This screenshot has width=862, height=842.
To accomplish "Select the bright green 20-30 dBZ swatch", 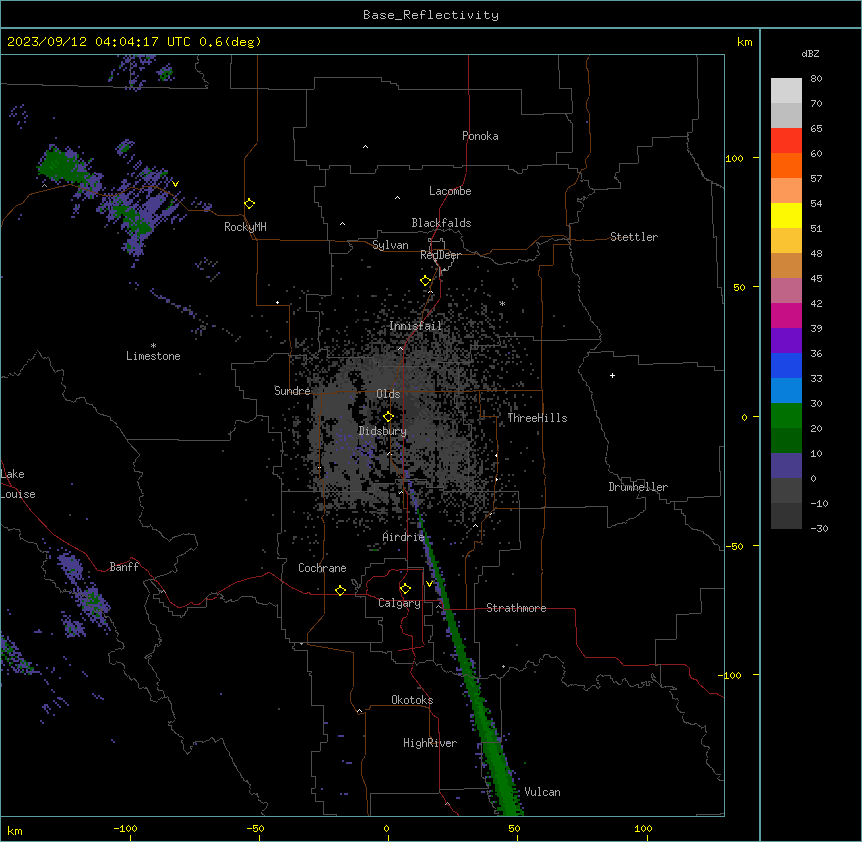I will pyautogui.click(x=786, y=416).
